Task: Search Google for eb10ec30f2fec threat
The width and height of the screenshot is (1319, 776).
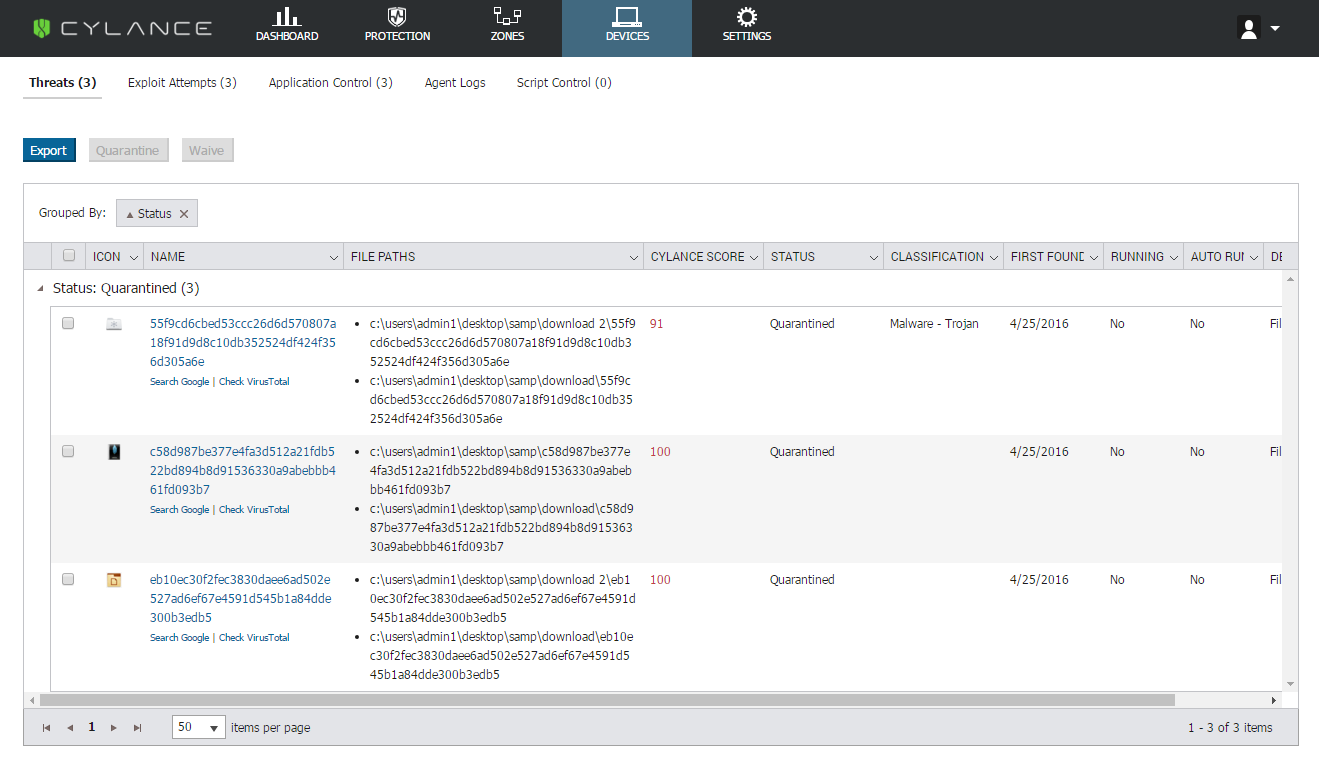Action: pos(180,638)
